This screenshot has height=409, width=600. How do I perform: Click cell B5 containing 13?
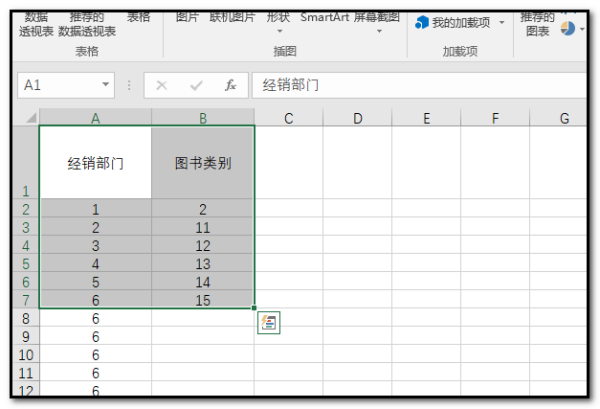pyautogui.click(x=203, y=263)
